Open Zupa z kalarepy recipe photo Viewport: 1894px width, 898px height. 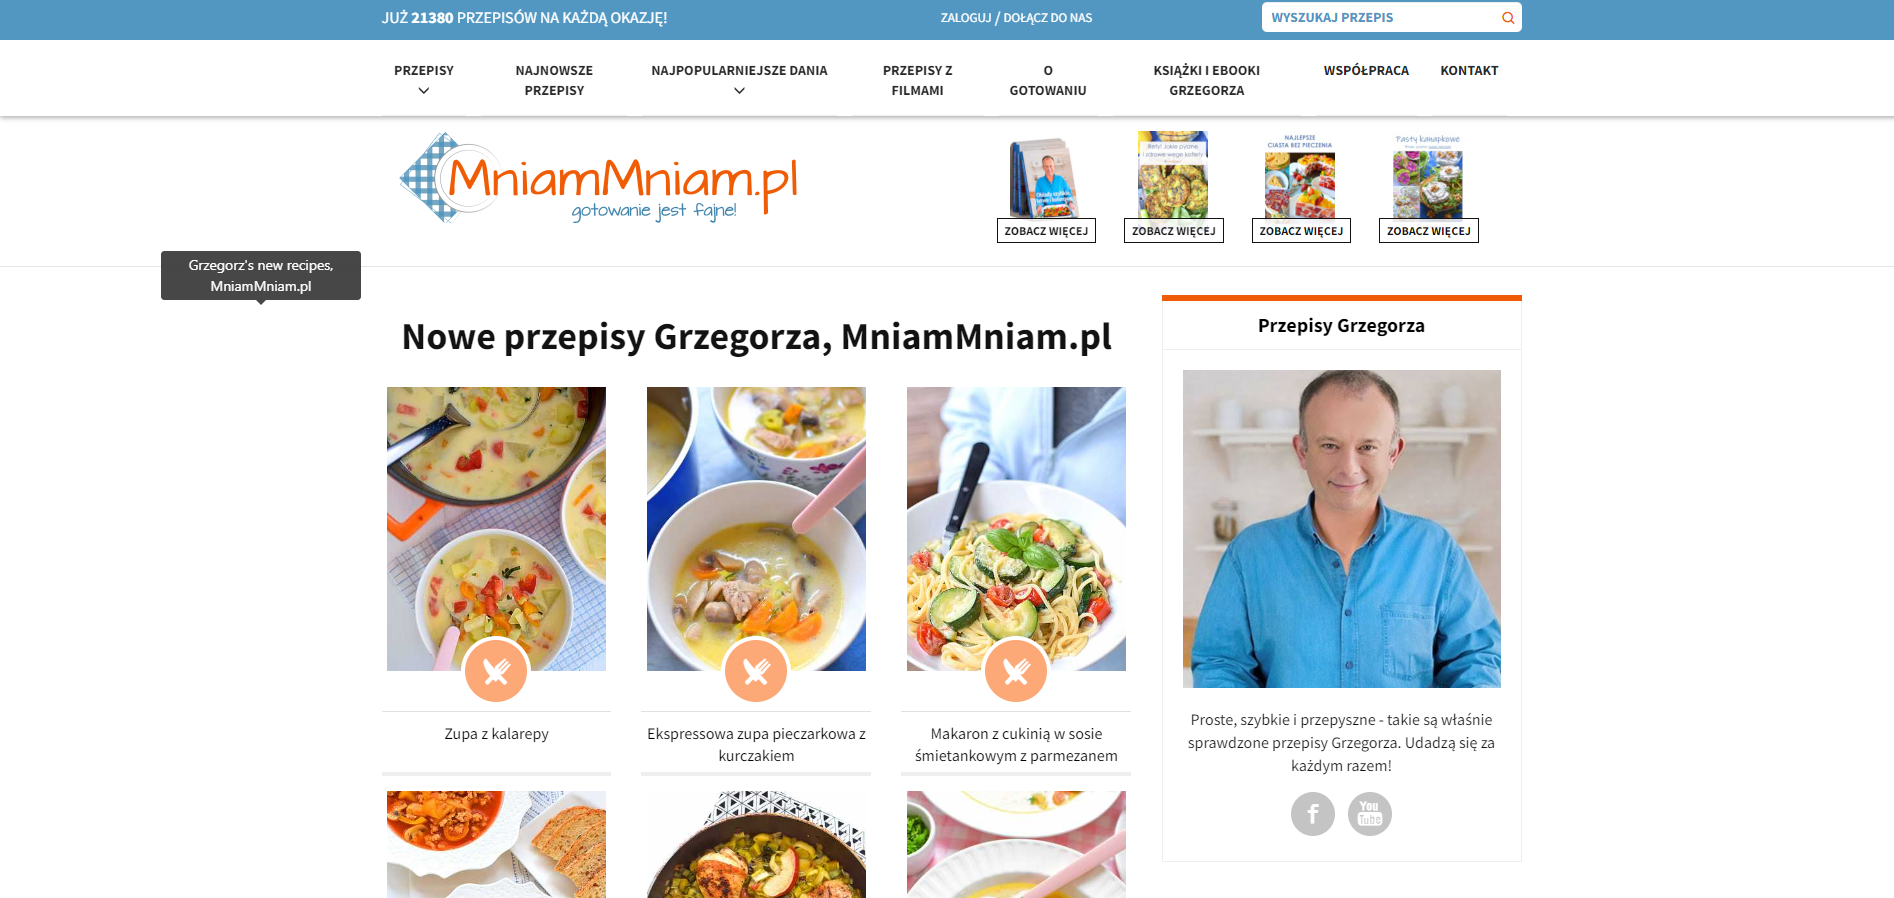pyautogui.click(x=496, y=529)
